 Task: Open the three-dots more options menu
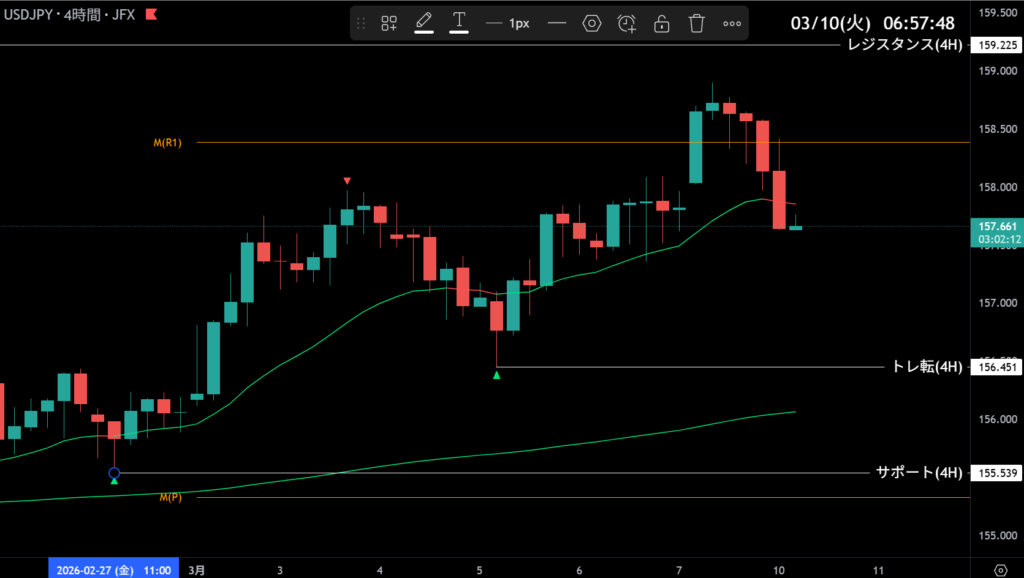732,23
